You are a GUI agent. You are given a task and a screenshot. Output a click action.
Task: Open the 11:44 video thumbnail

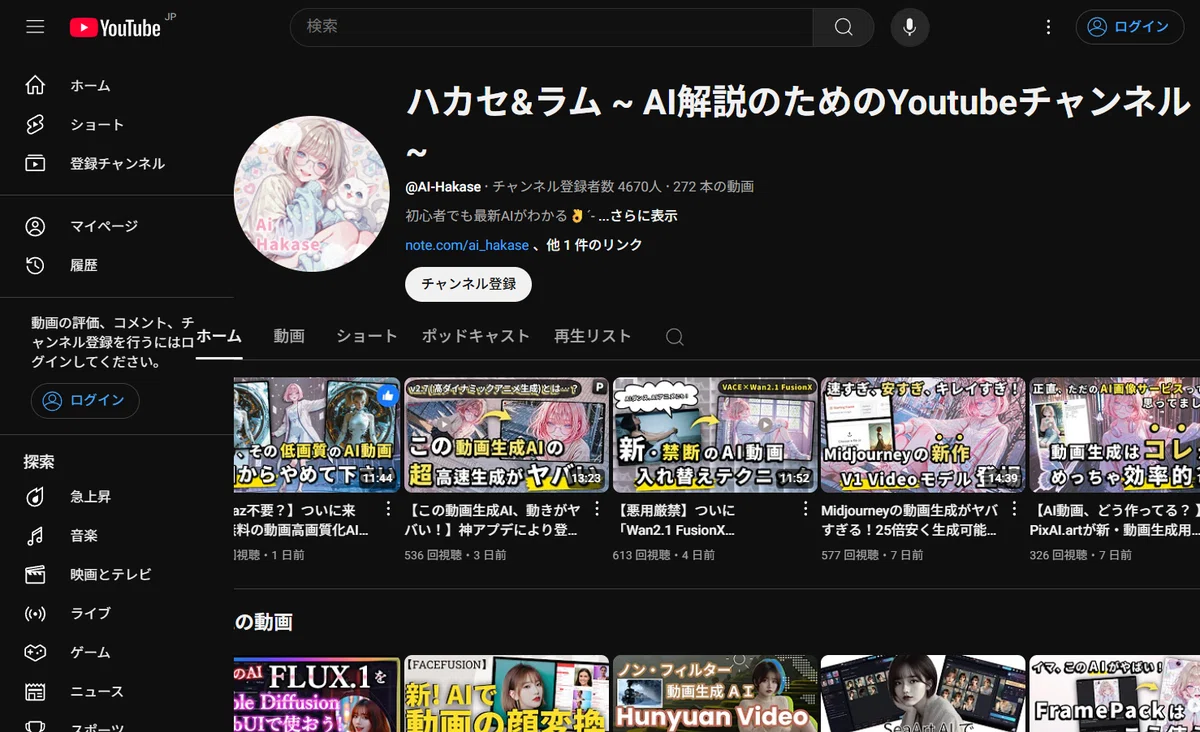coord(317,435)
